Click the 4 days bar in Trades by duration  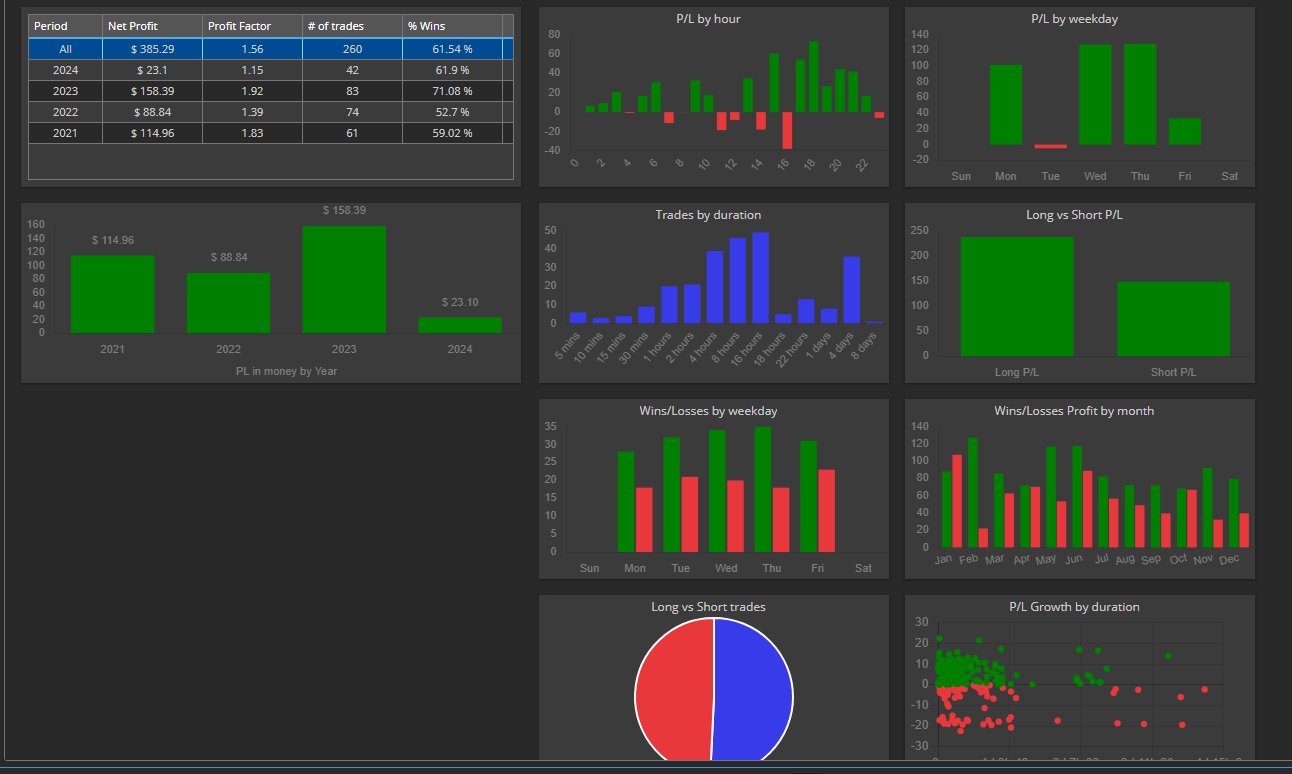point(852,290)
